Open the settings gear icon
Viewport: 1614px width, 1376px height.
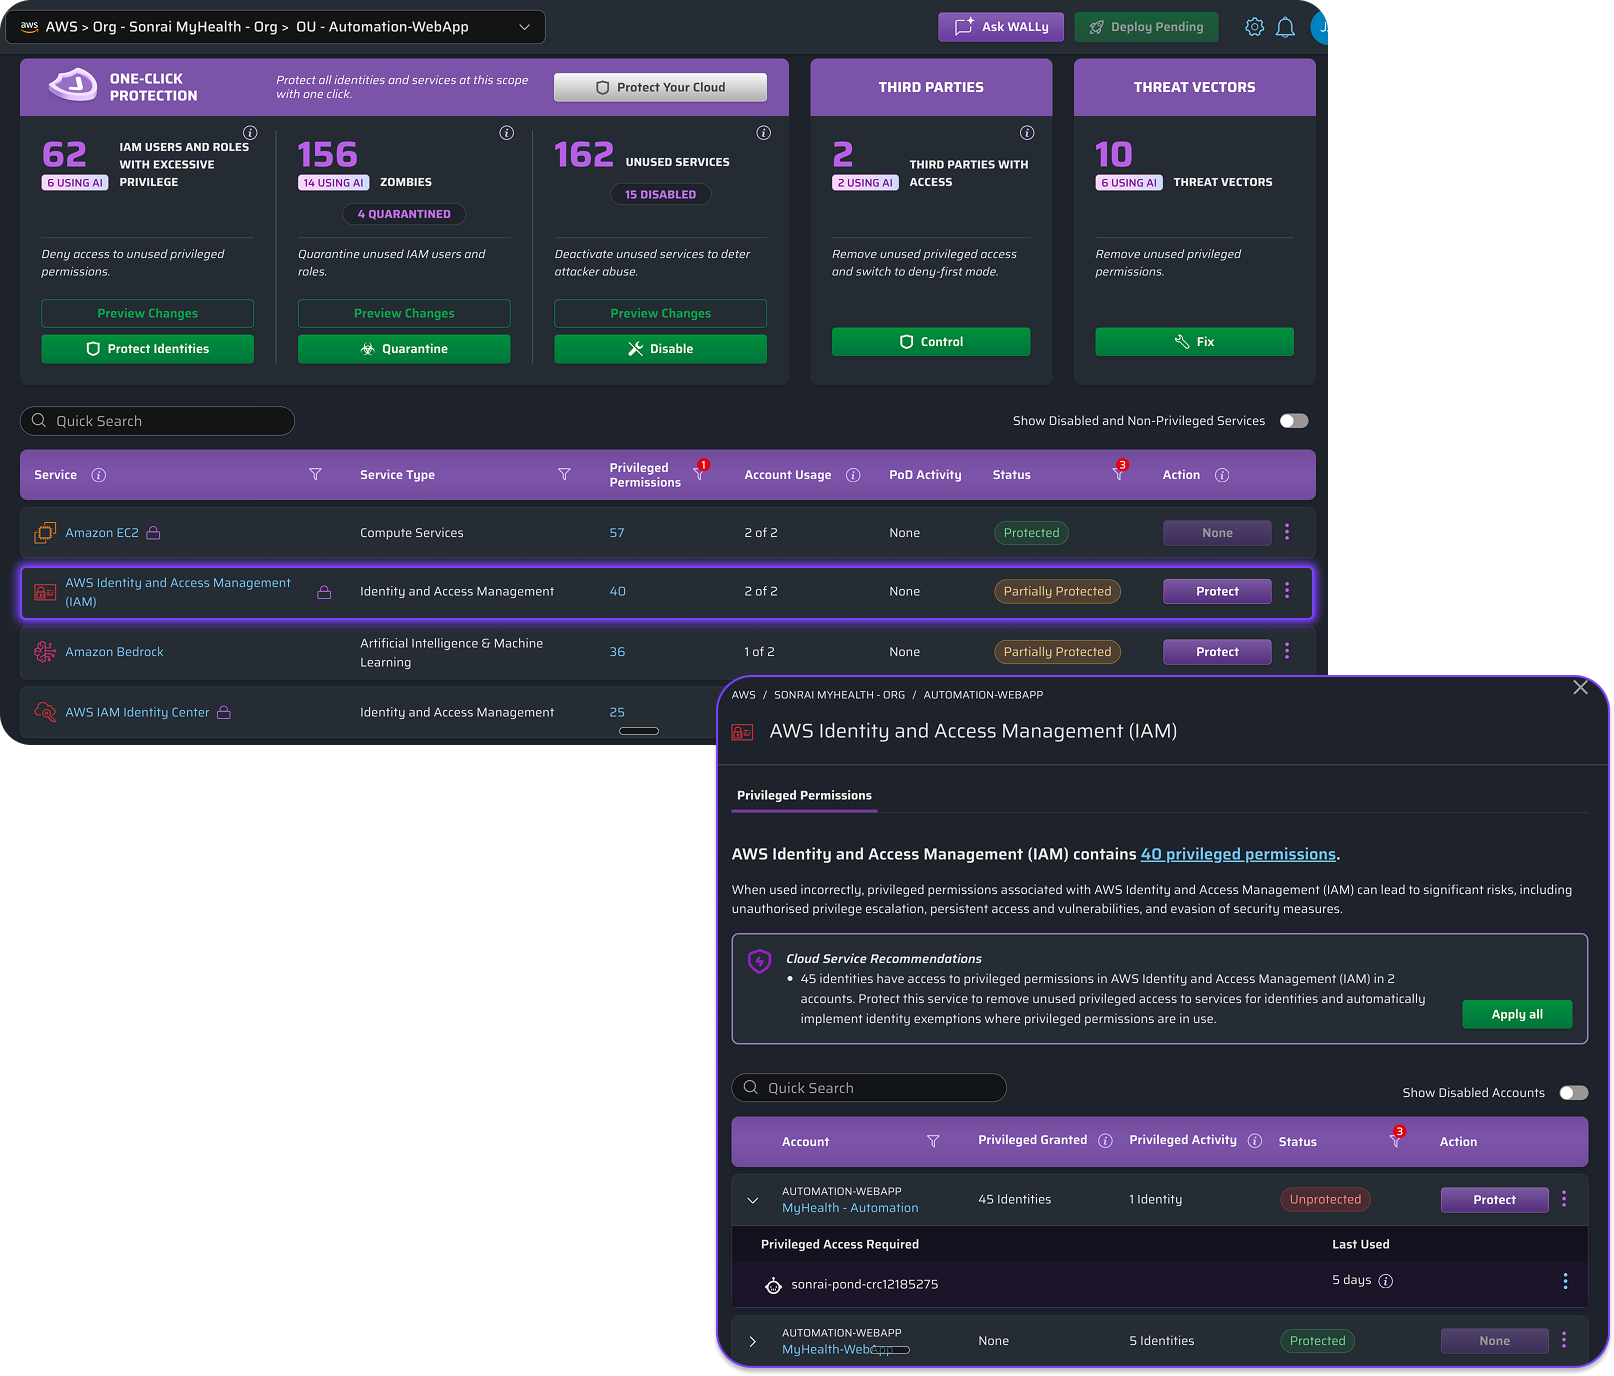[x=1254, y=27]
